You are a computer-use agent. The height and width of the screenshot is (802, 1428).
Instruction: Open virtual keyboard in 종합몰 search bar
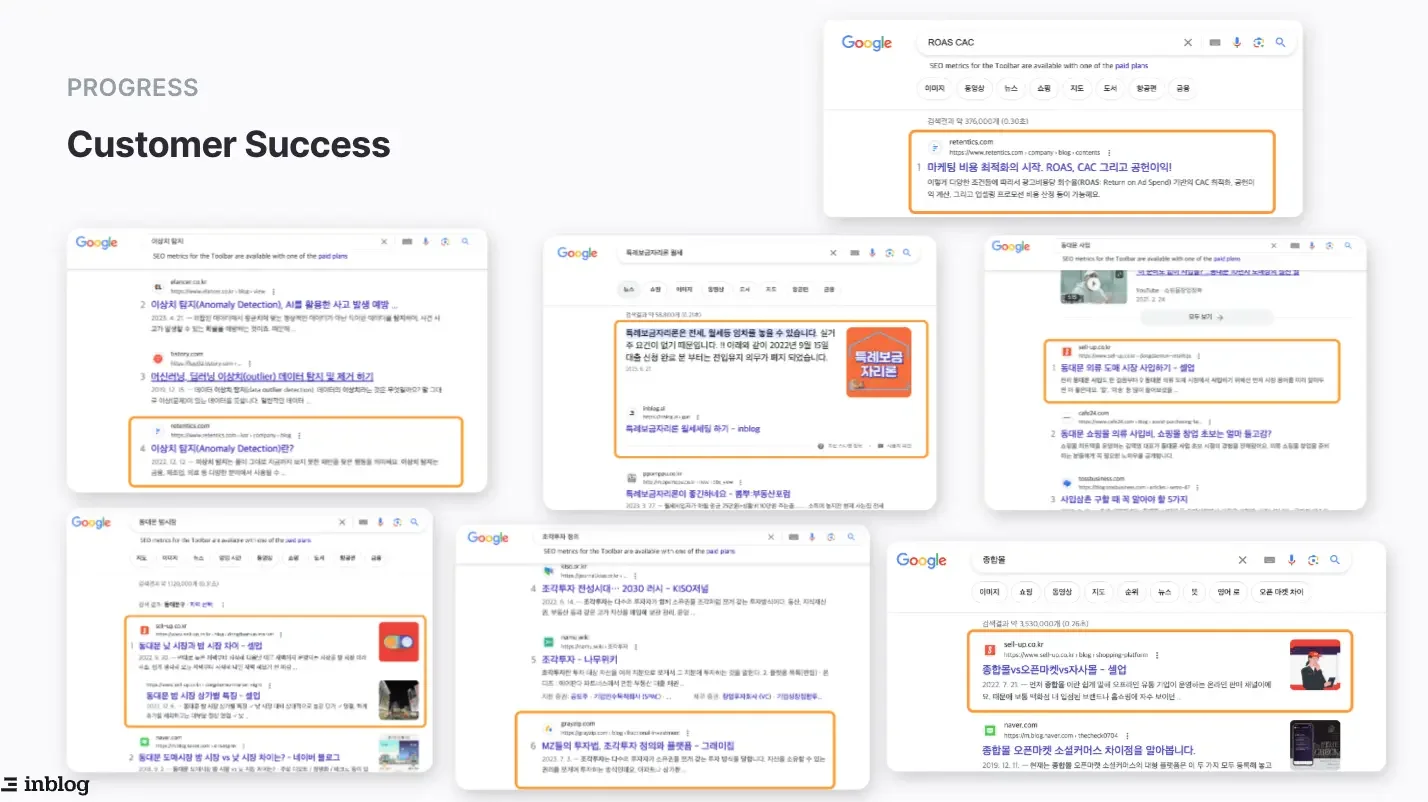1269,560
